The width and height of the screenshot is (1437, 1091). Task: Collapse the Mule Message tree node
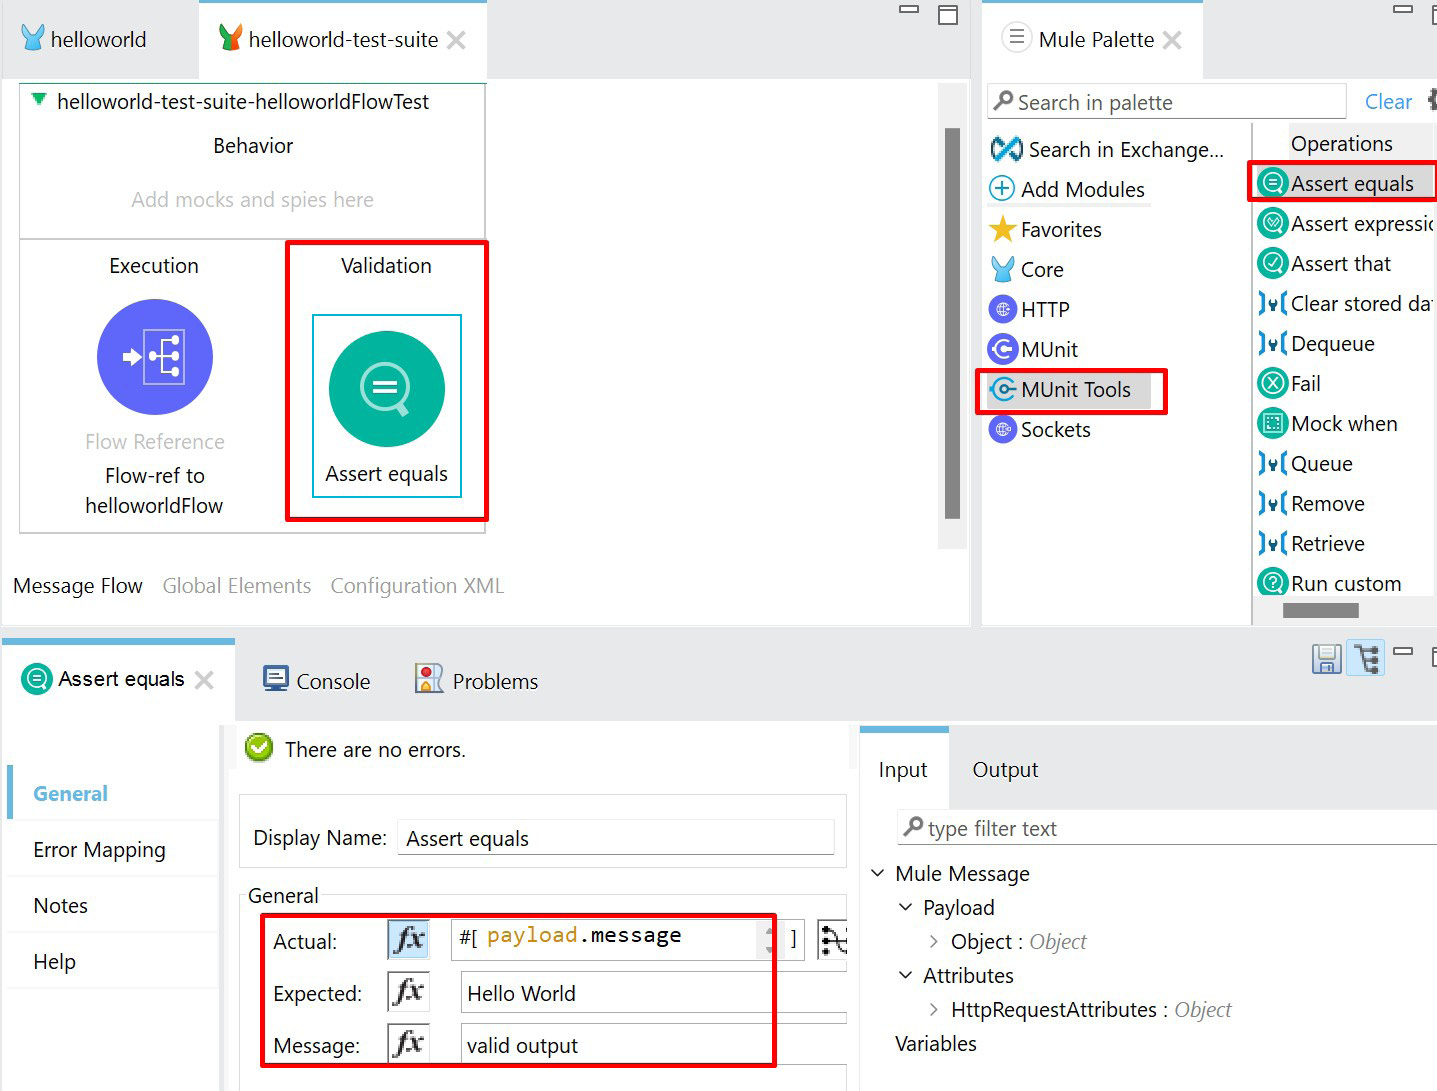(877, 874)
